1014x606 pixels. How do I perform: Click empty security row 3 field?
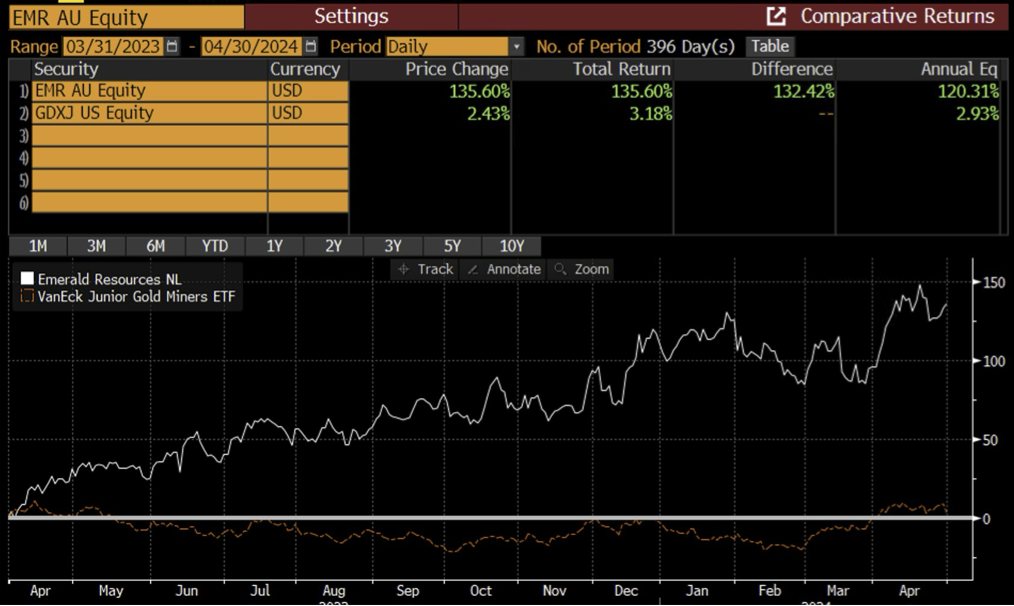point(148,135)
